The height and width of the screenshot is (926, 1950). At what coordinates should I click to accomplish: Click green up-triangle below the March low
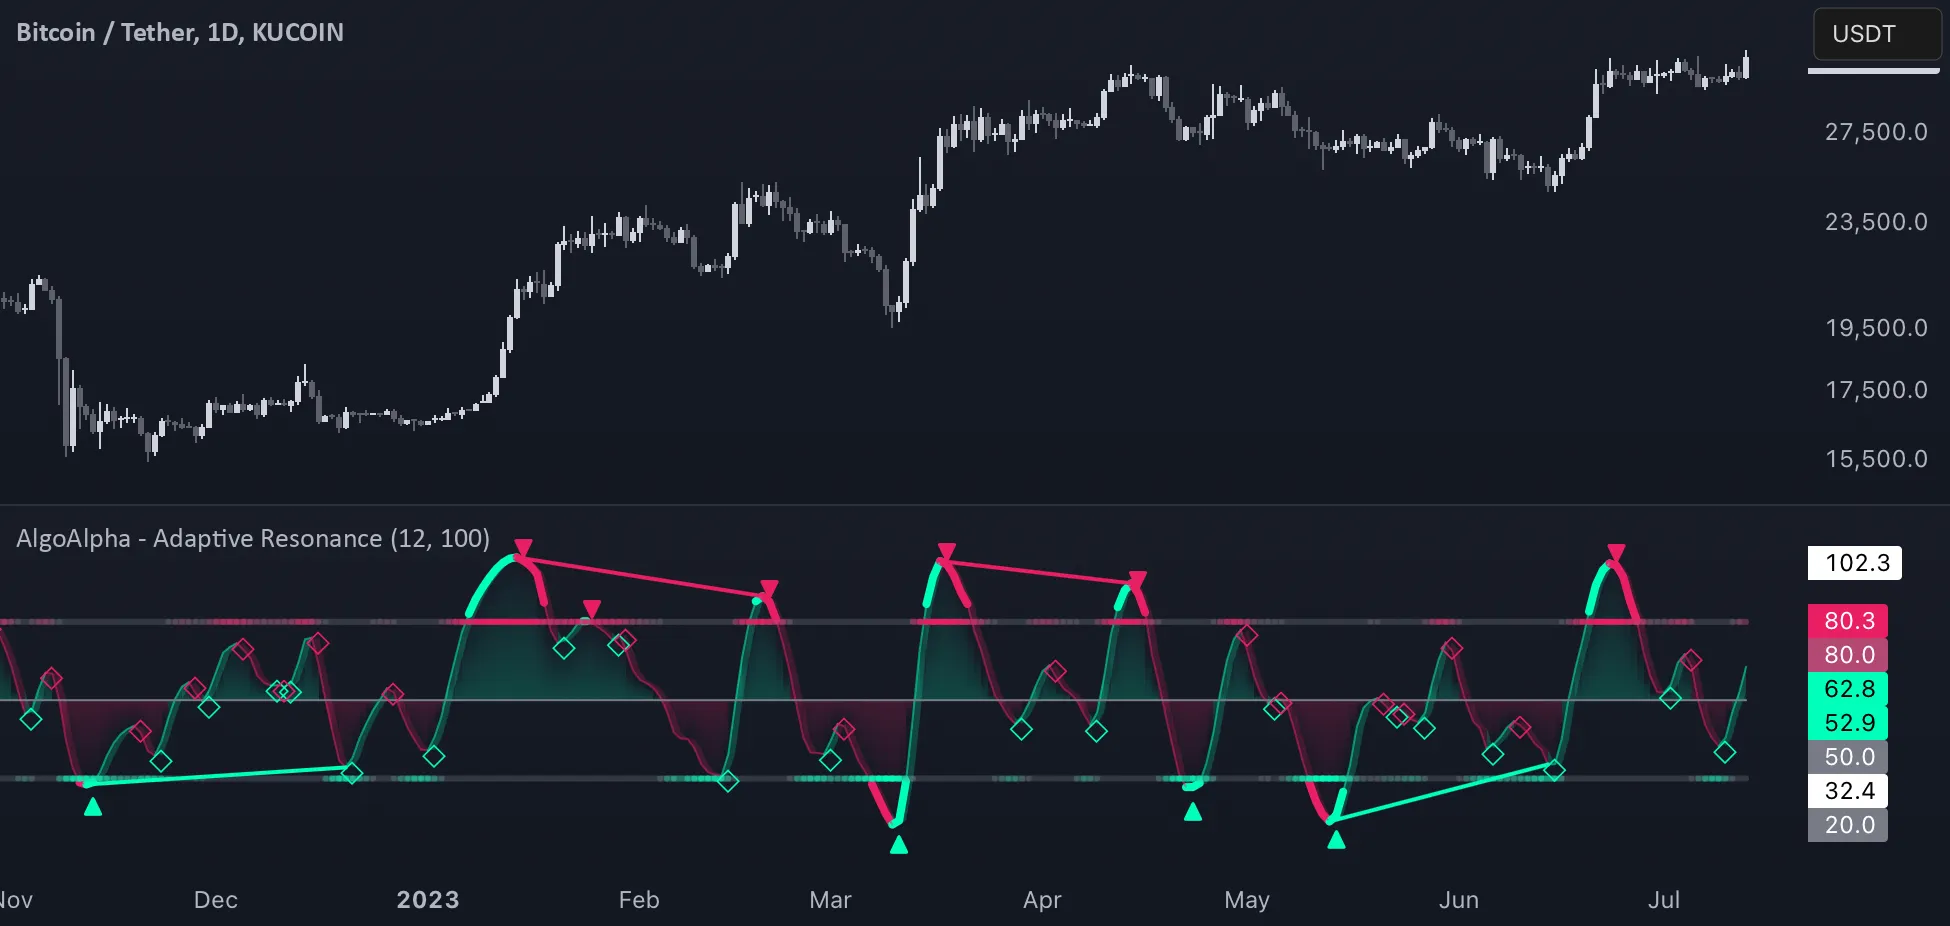[x=899, y=846]
